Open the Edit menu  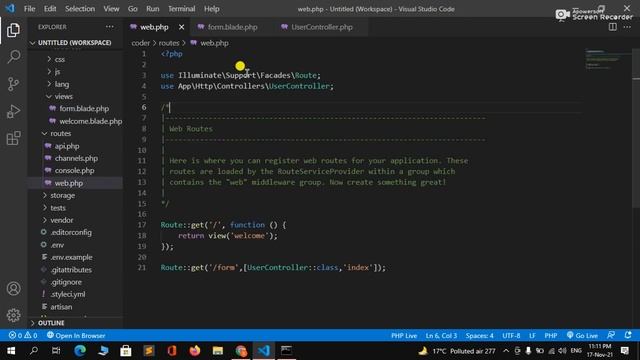50,9
